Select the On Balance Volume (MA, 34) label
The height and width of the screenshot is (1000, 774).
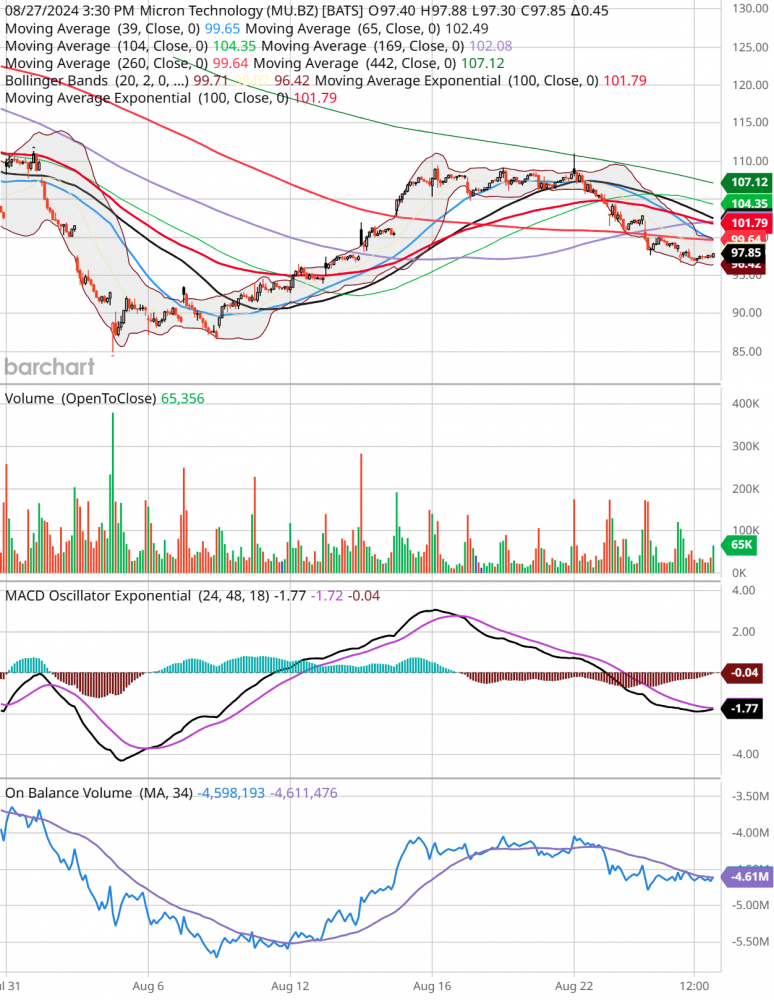tap(99, 793)
